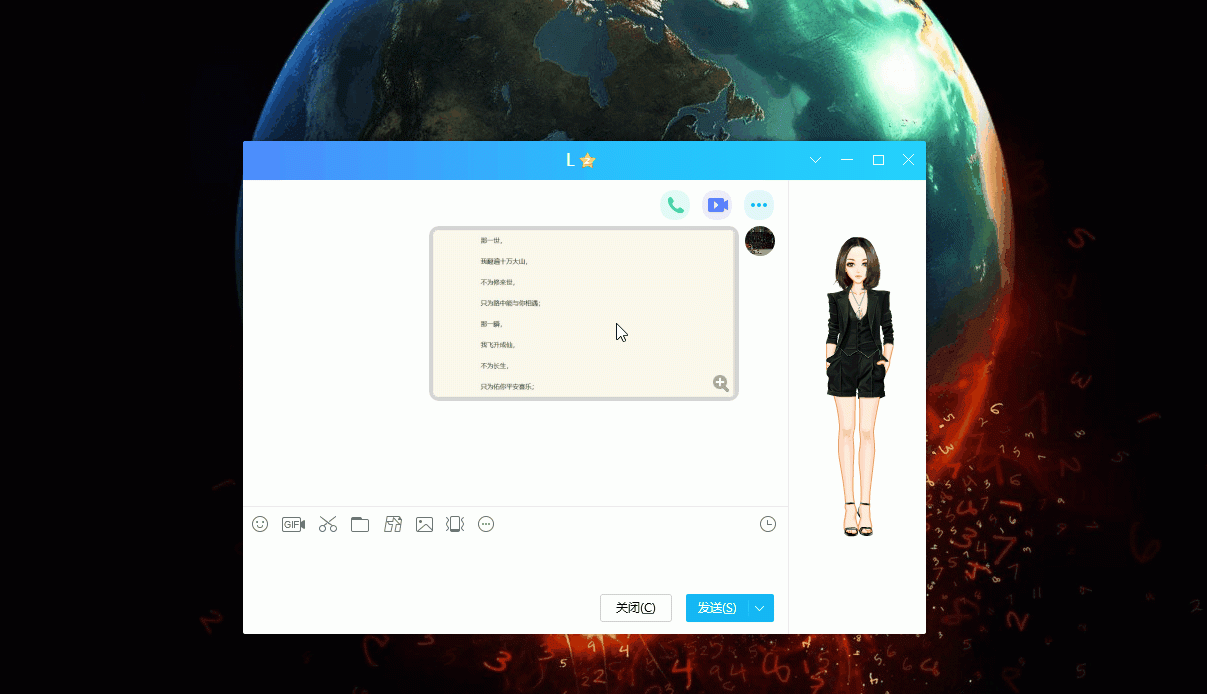Expand the send options dropdown arrow
Image resolution: width=1207 pixels, height=694 pixels.
click(760, 608)
